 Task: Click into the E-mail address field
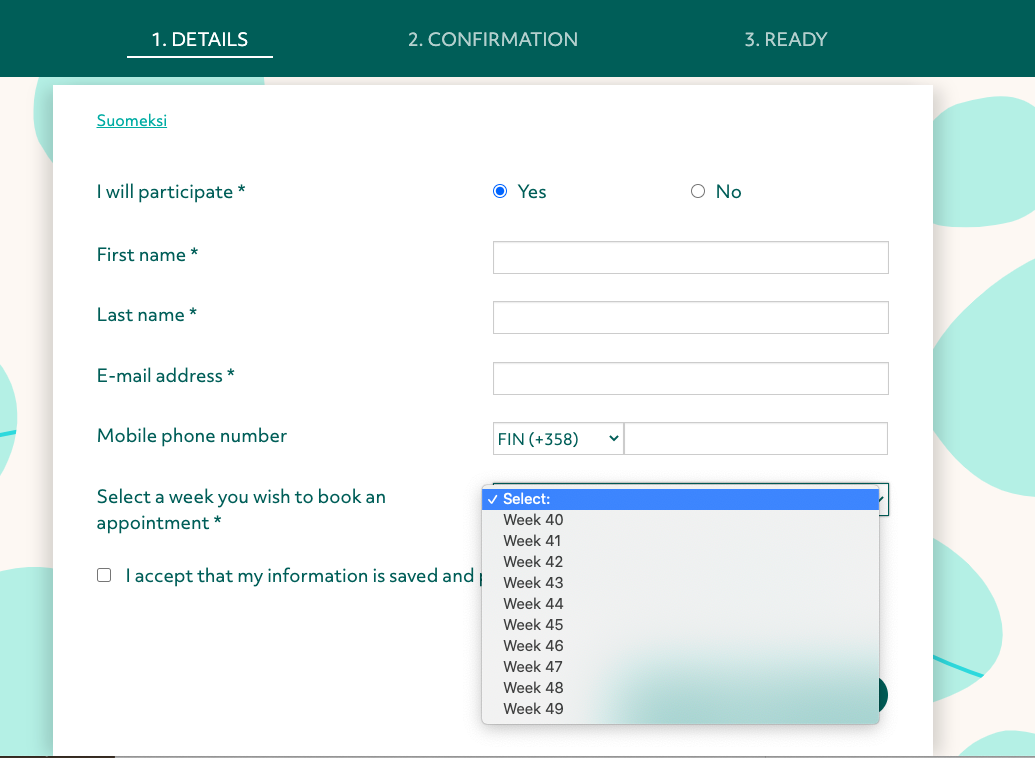pos(690,378)
